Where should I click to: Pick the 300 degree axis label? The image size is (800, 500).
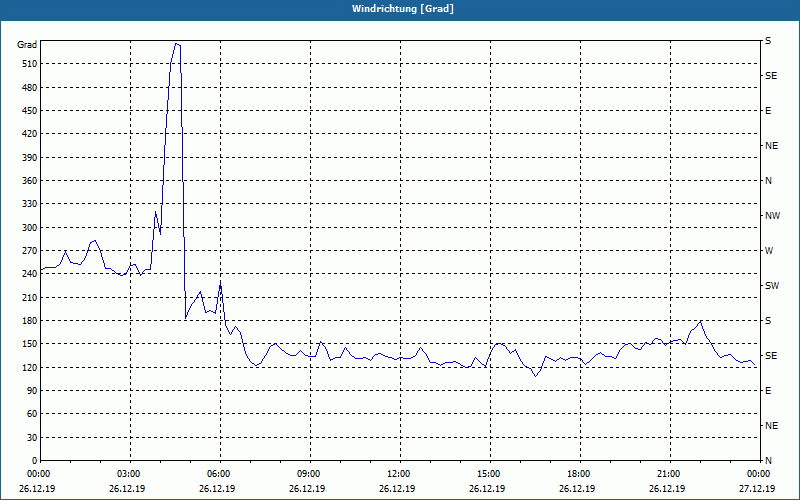30,228
